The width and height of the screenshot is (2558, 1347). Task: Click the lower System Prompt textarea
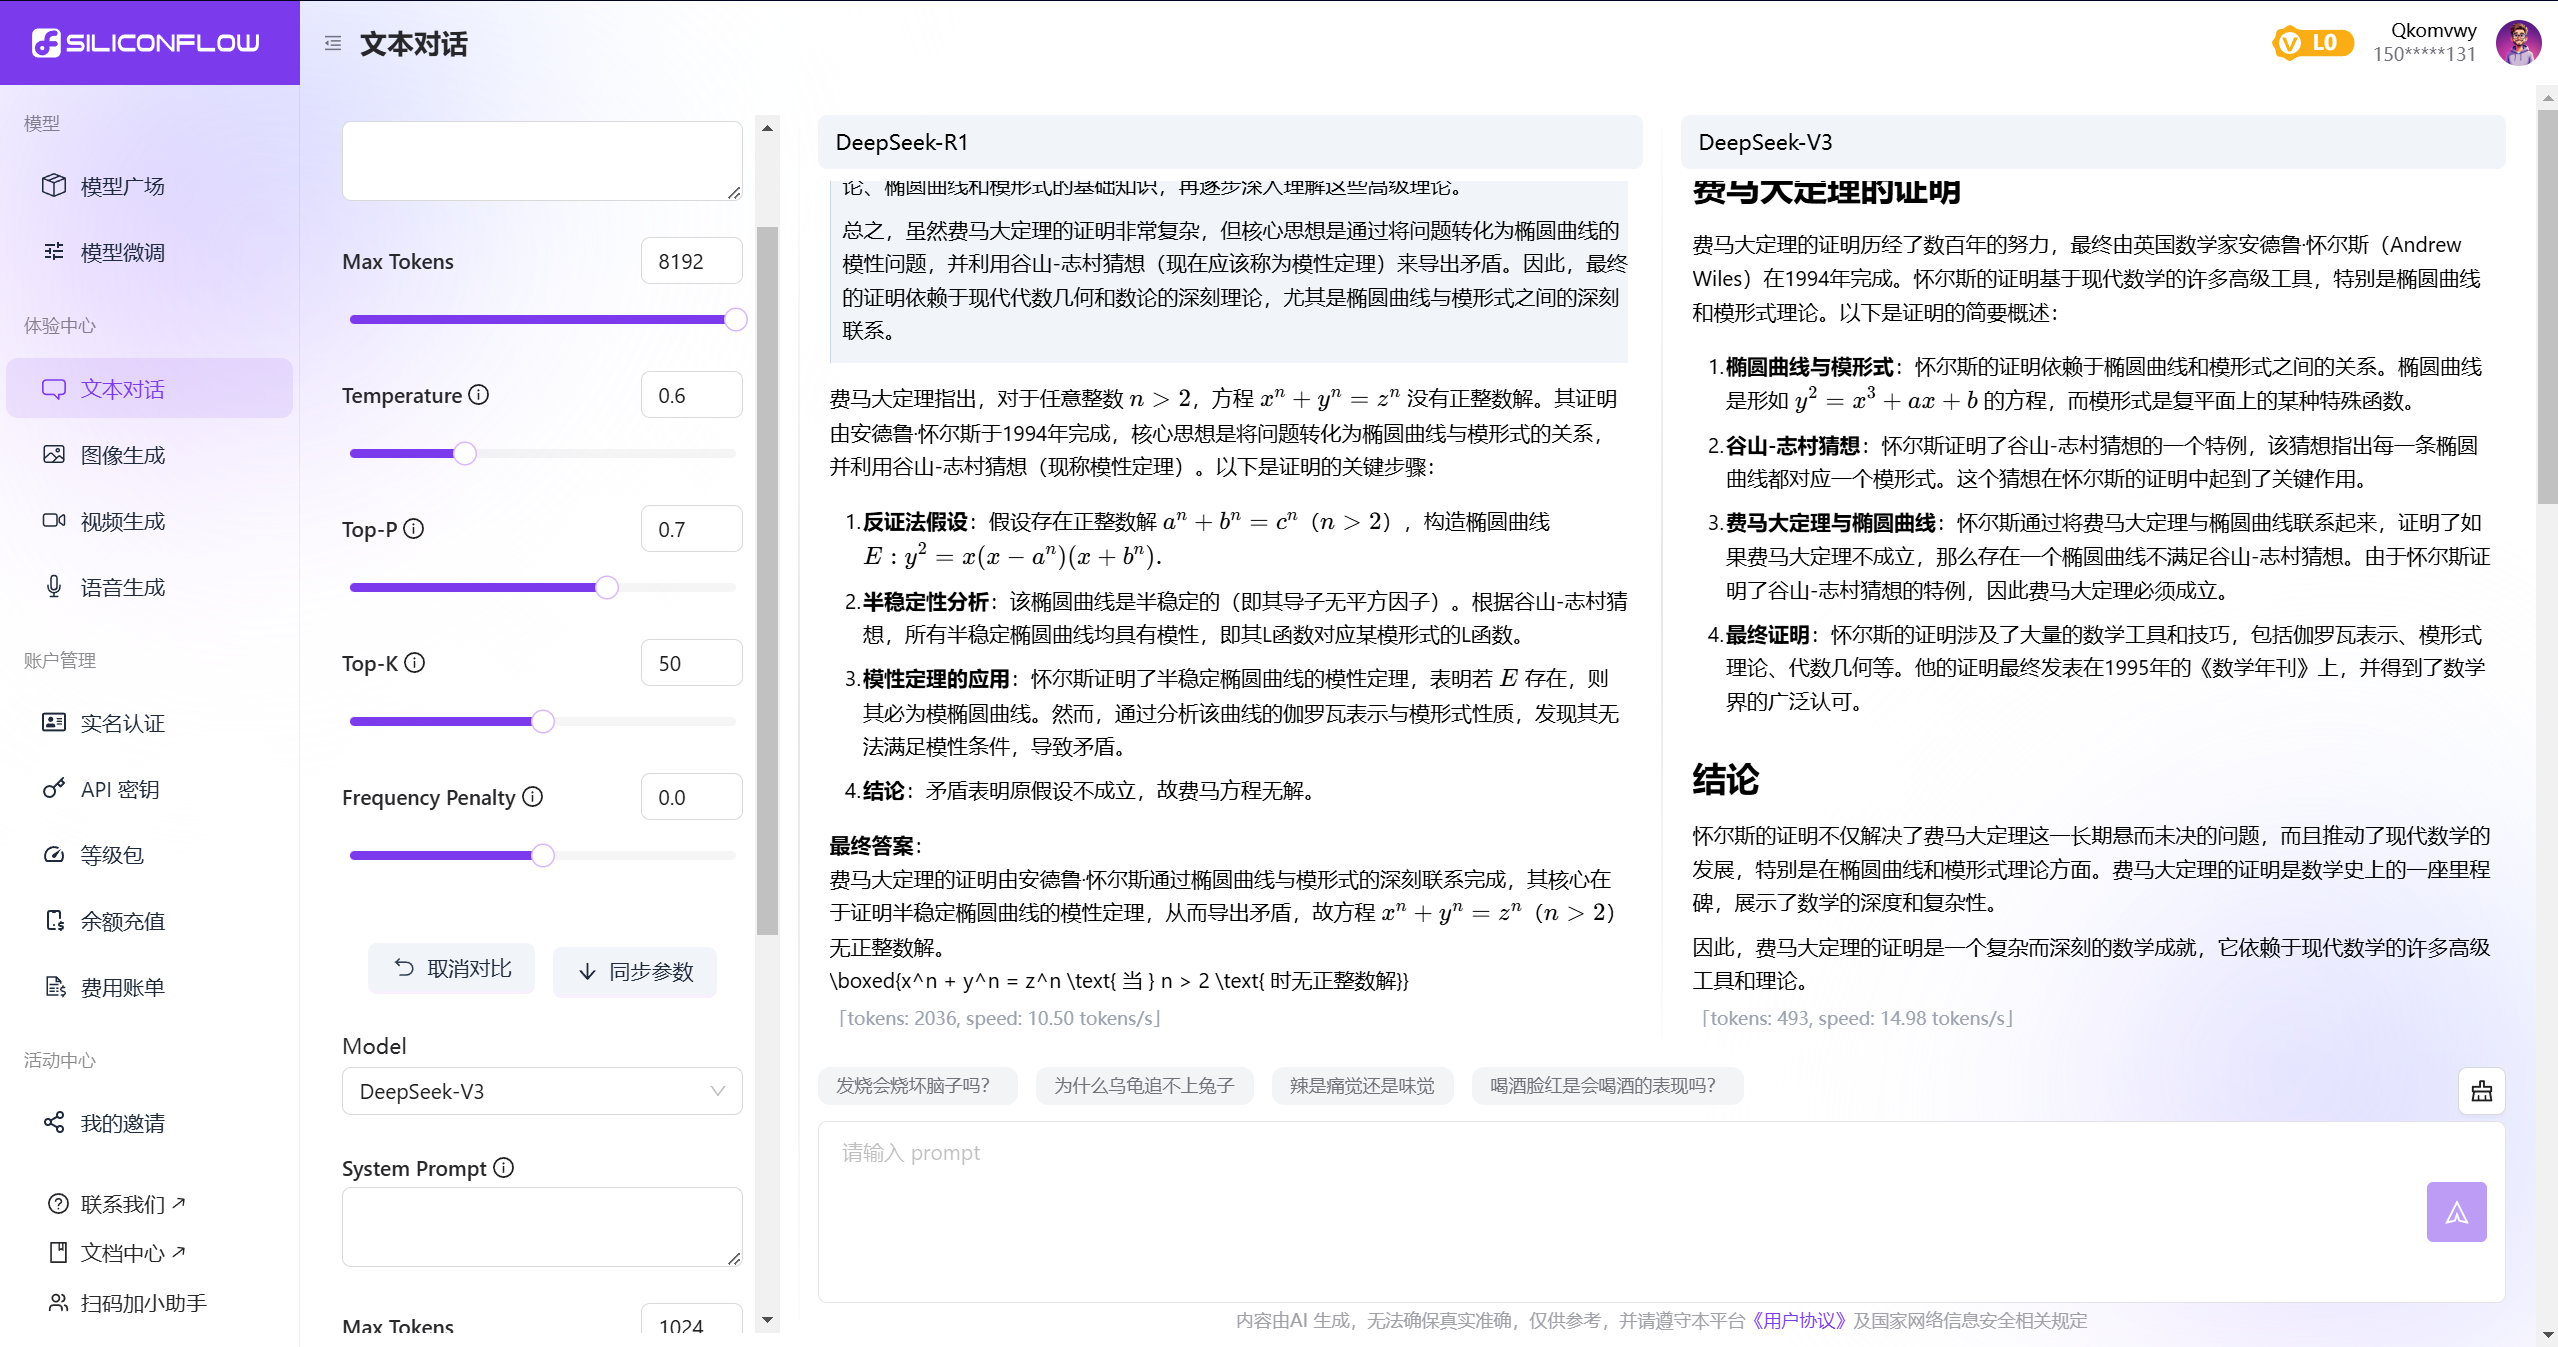click(542, 1227)
